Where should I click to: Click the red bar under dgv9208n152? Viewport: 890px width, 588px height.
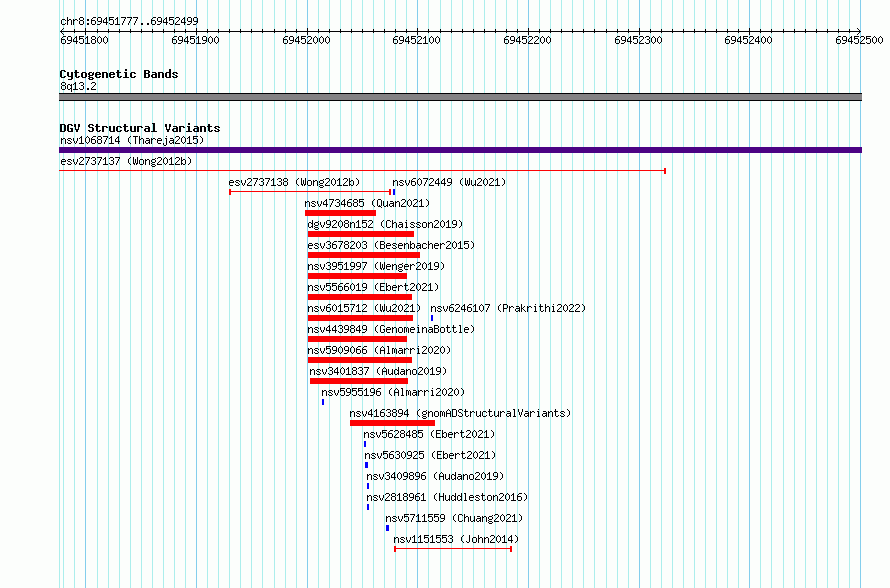point(361,234)
